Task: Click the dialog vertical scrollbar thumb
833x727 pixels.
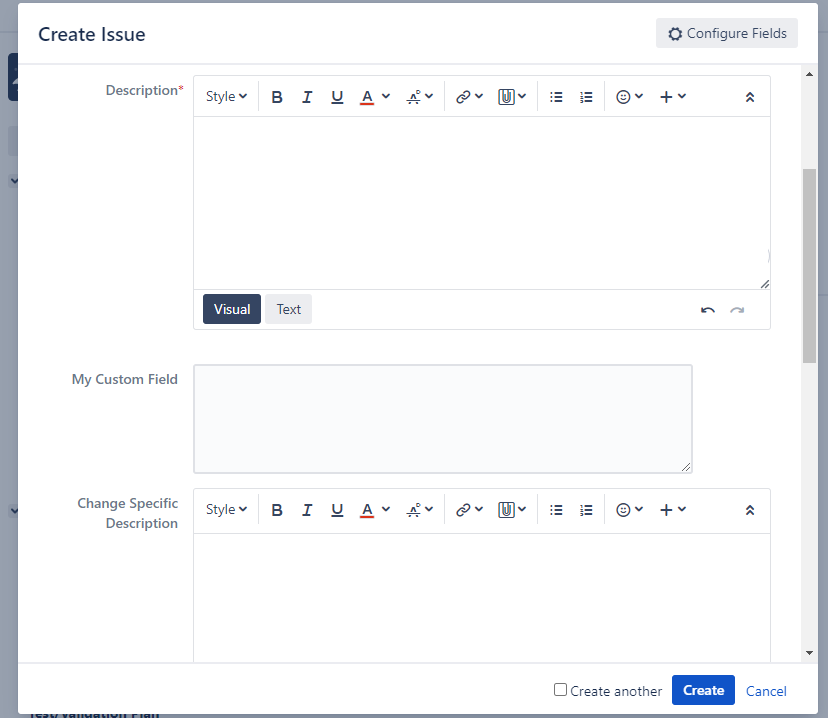Action: (810, 268)
